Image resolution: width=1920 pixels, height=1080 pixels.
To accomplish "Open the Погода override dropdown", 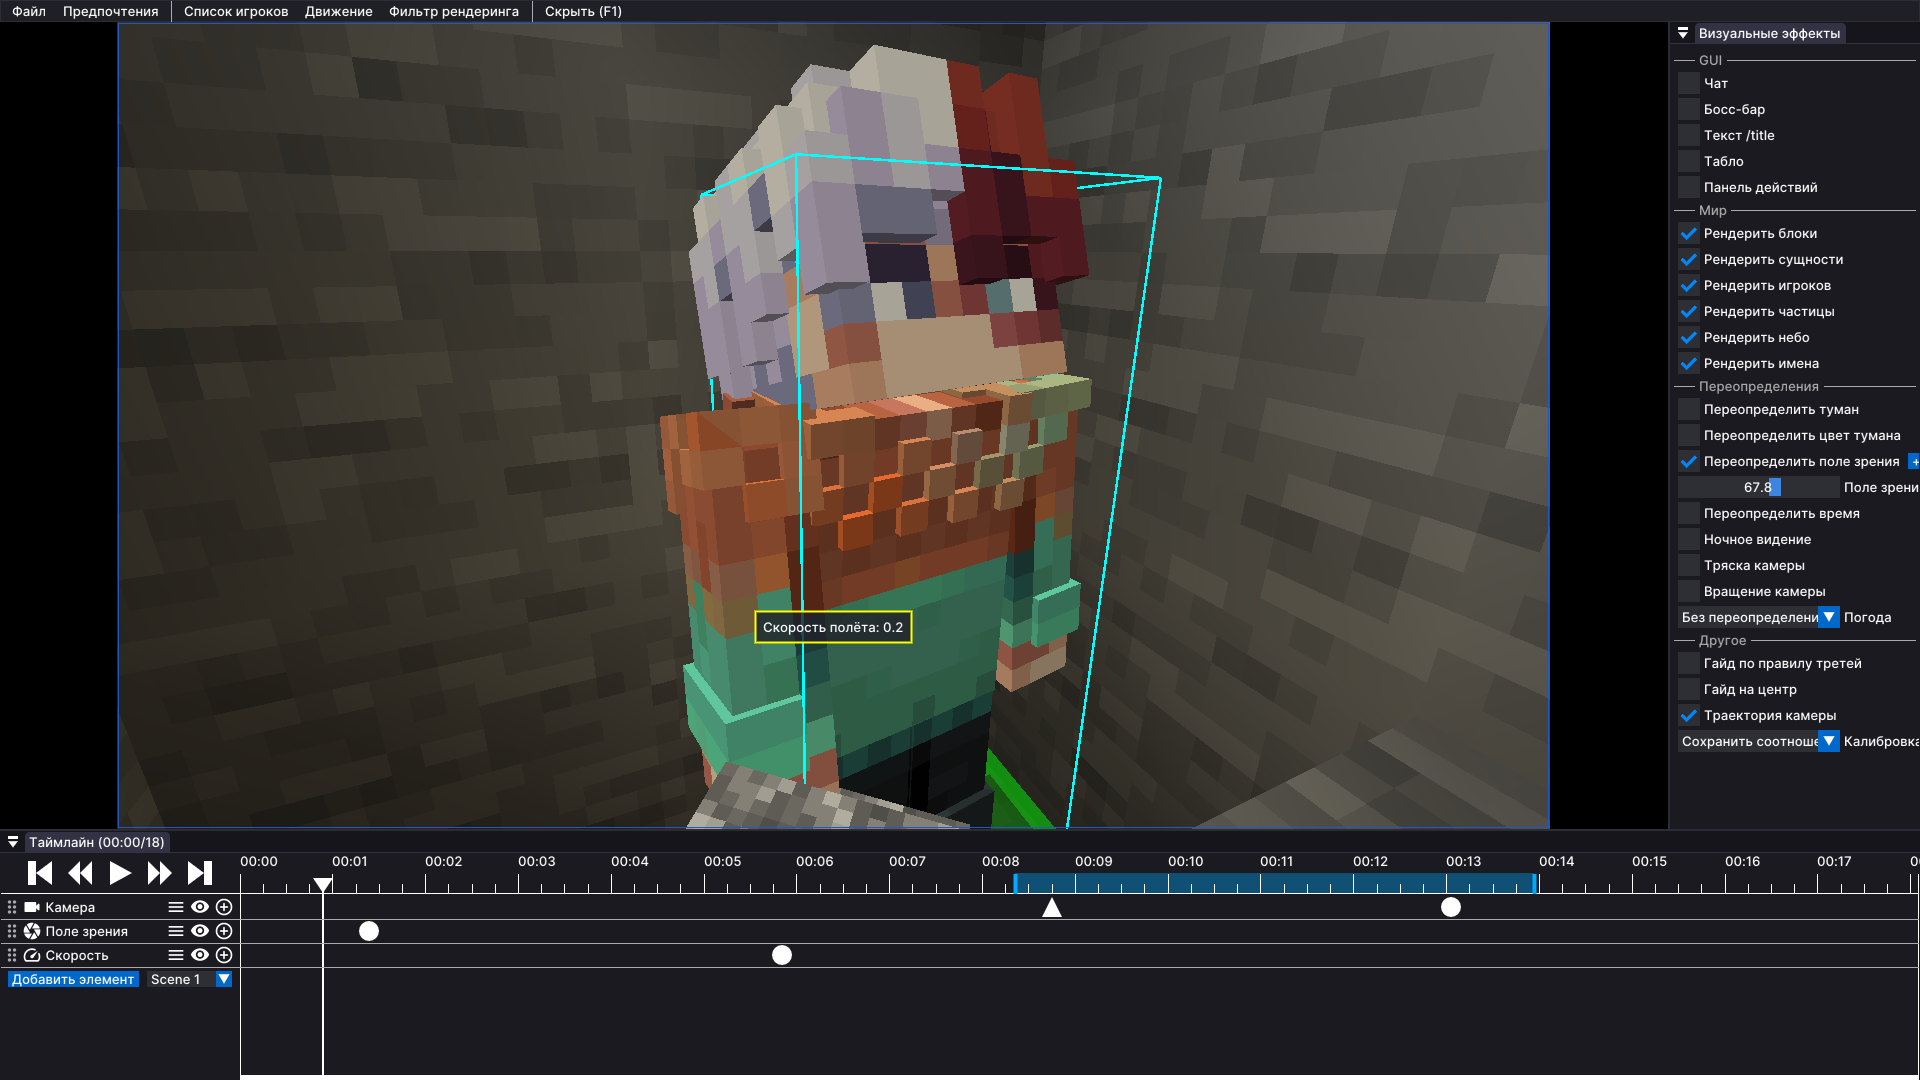I will tap(1829, 617).
